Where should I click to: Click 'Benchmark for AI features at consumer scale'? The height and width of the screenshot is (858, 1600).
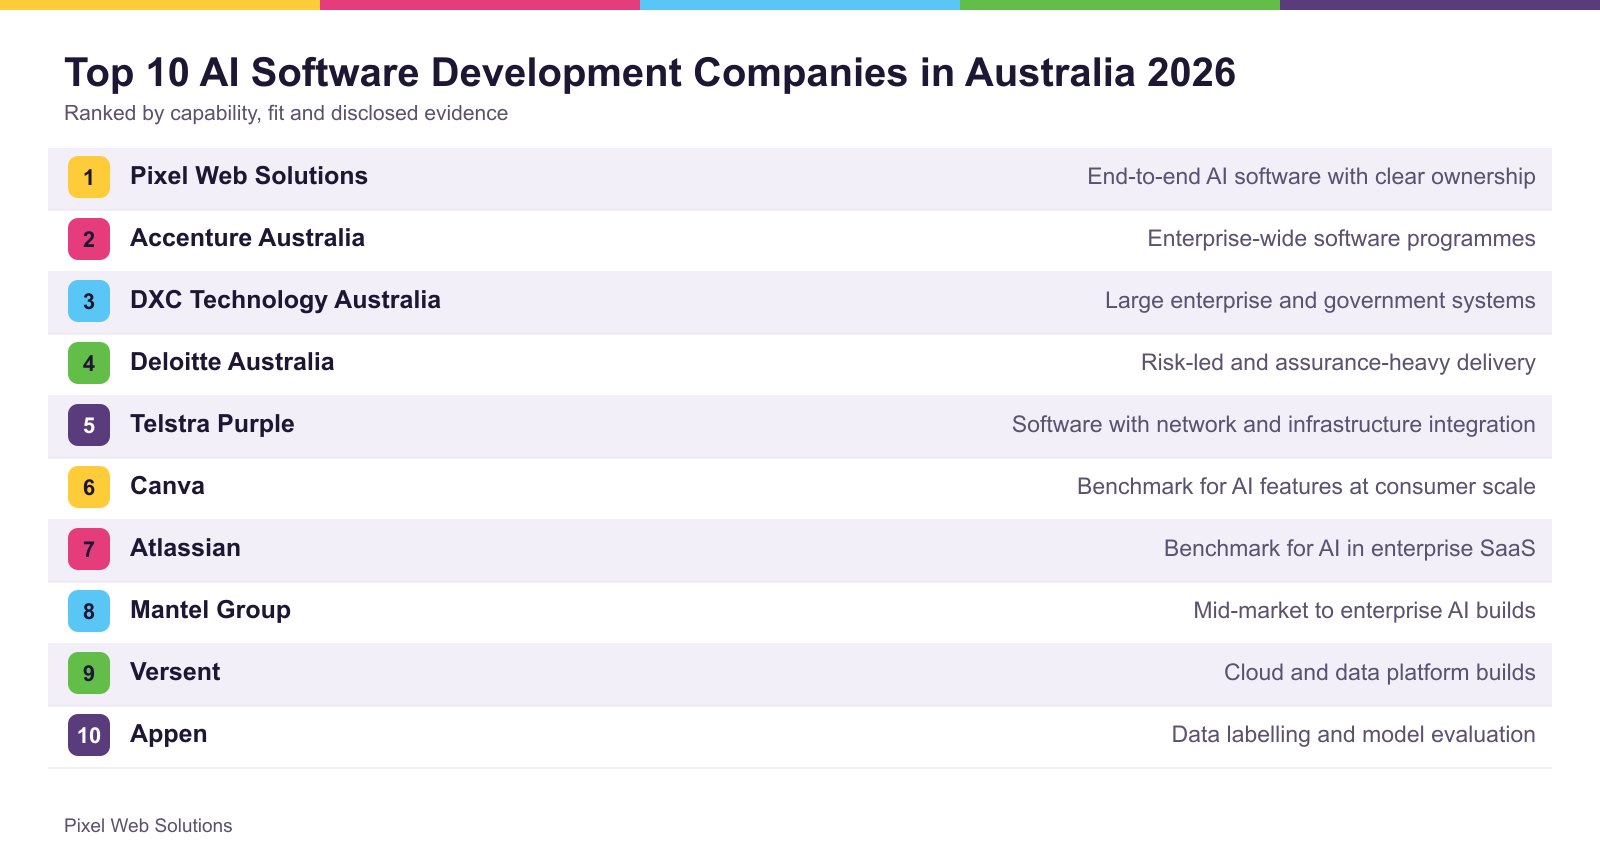click(x=1306, y=487)
